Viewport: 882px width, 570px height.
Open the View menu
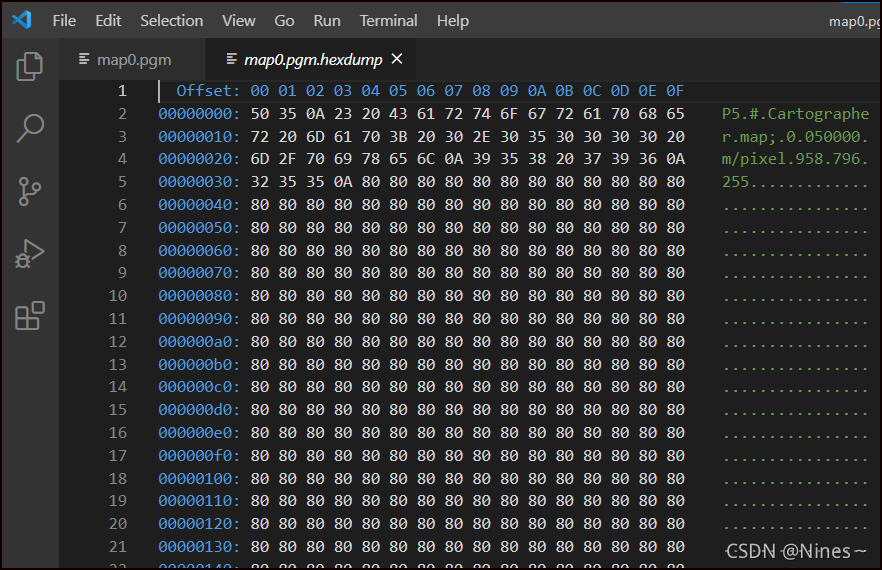point(238,21)
